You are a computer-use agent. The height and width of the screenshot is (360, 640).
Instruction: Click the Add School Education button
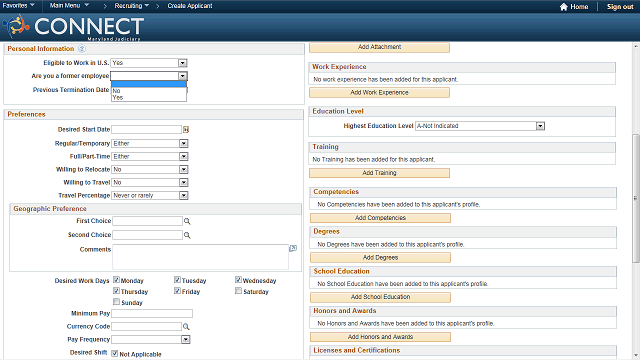tap(380, 297)
